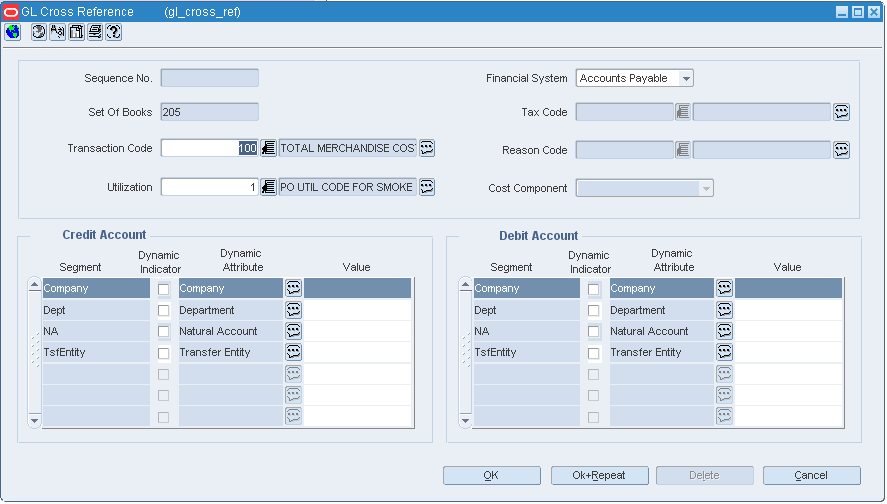Viewport: 887px width, 504px height.
Task: Click the Utilization input field
Action: 209,187
